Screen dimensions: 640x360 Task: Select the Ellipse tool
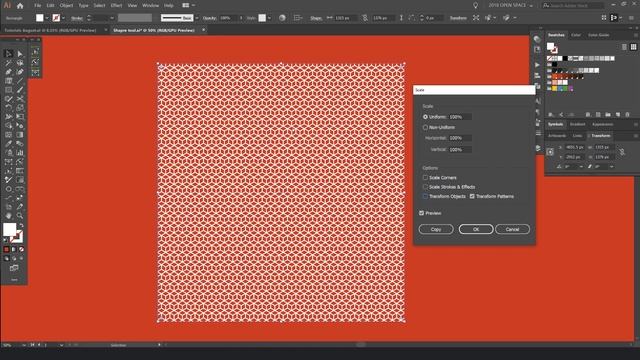(8, 189)
